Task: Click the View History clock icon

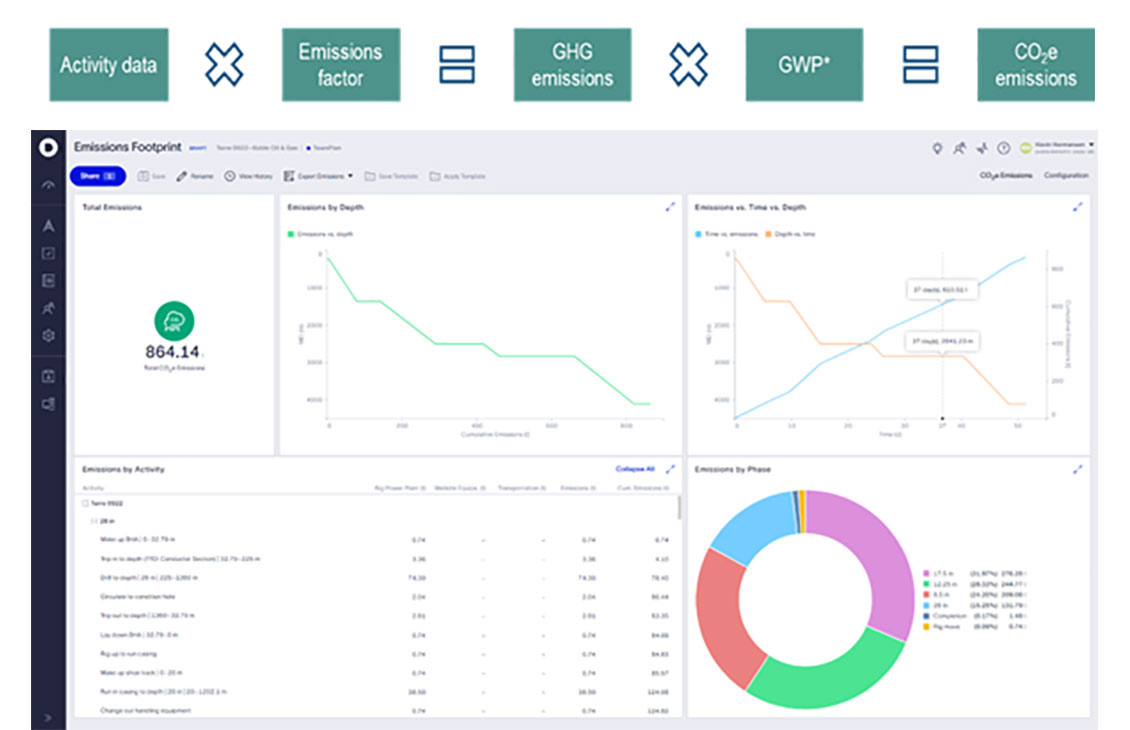Action: click(x=230, y=176)
